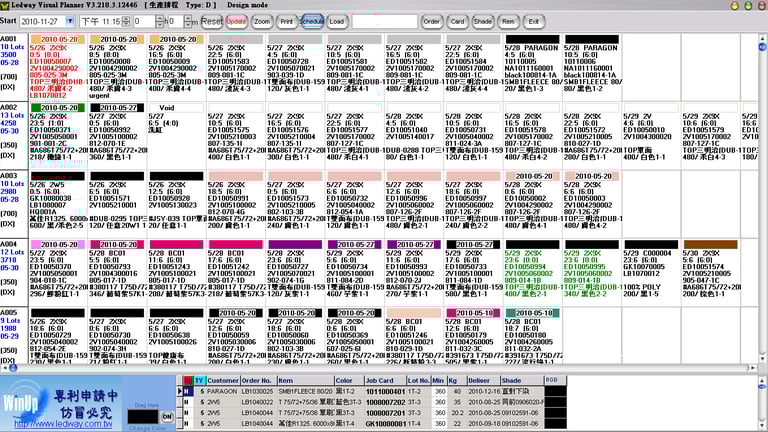Click the minutes spinner before the m label

188,22
